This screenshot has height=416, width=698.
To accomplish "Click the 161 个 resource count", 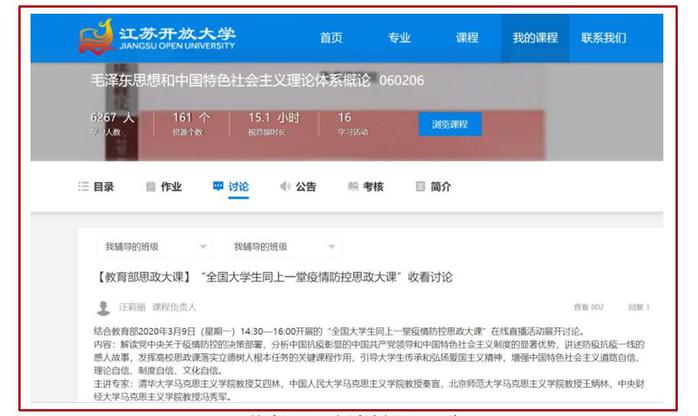I will point(191,118).
